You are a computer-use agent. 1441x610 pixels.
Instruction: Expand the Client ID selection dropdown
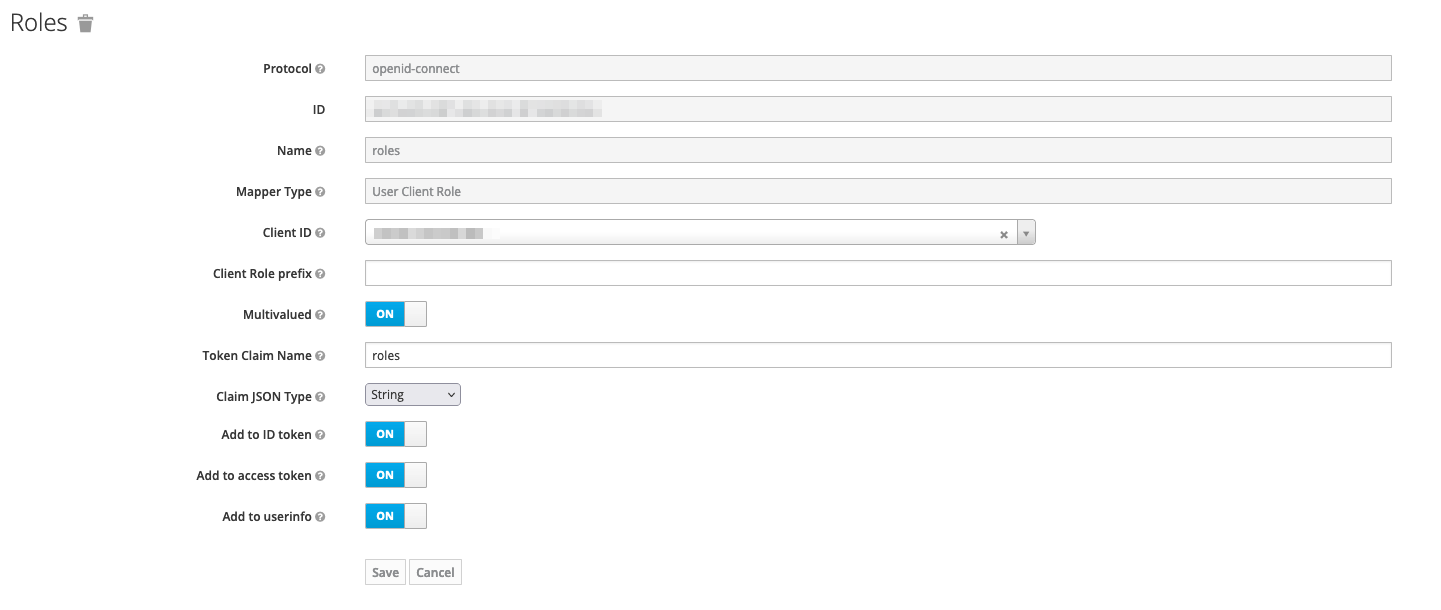point(1025,232)
